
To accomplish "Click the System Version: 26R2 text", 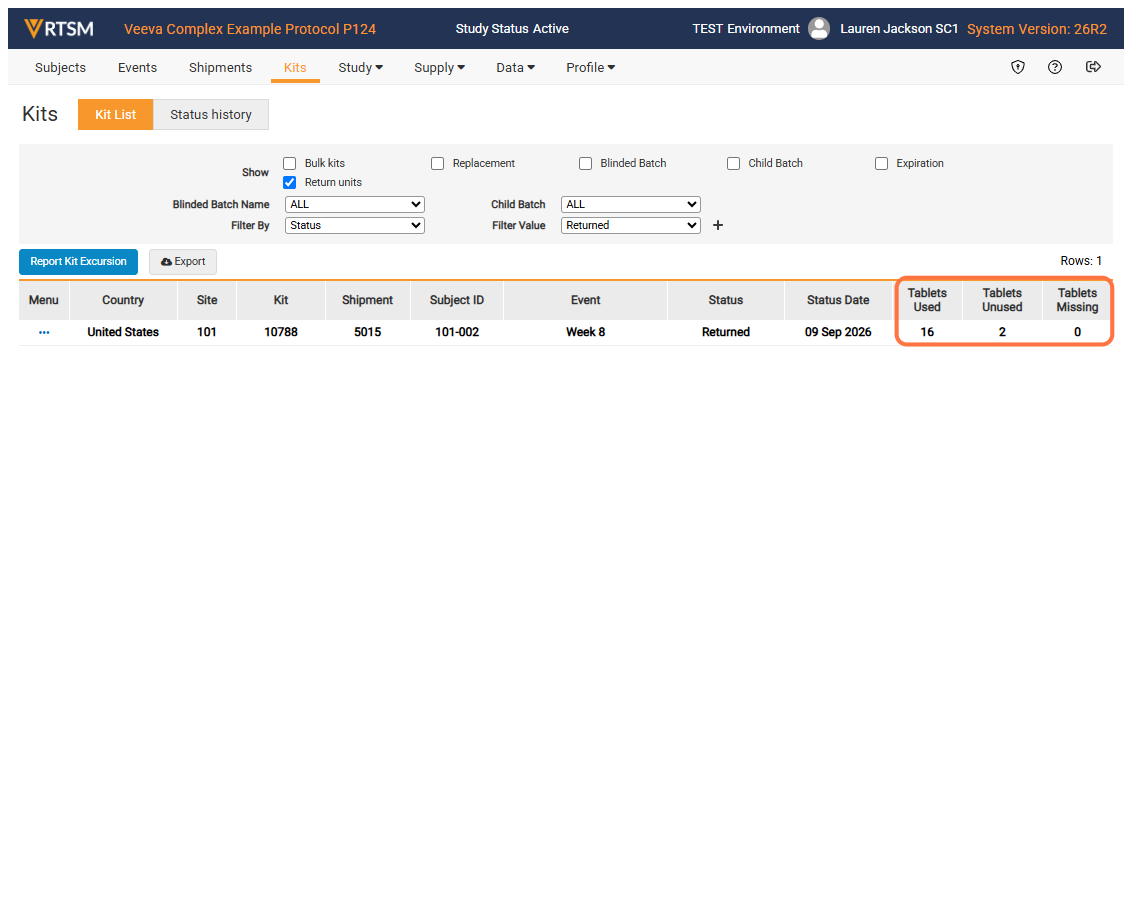I will [x=1037, y=29].
